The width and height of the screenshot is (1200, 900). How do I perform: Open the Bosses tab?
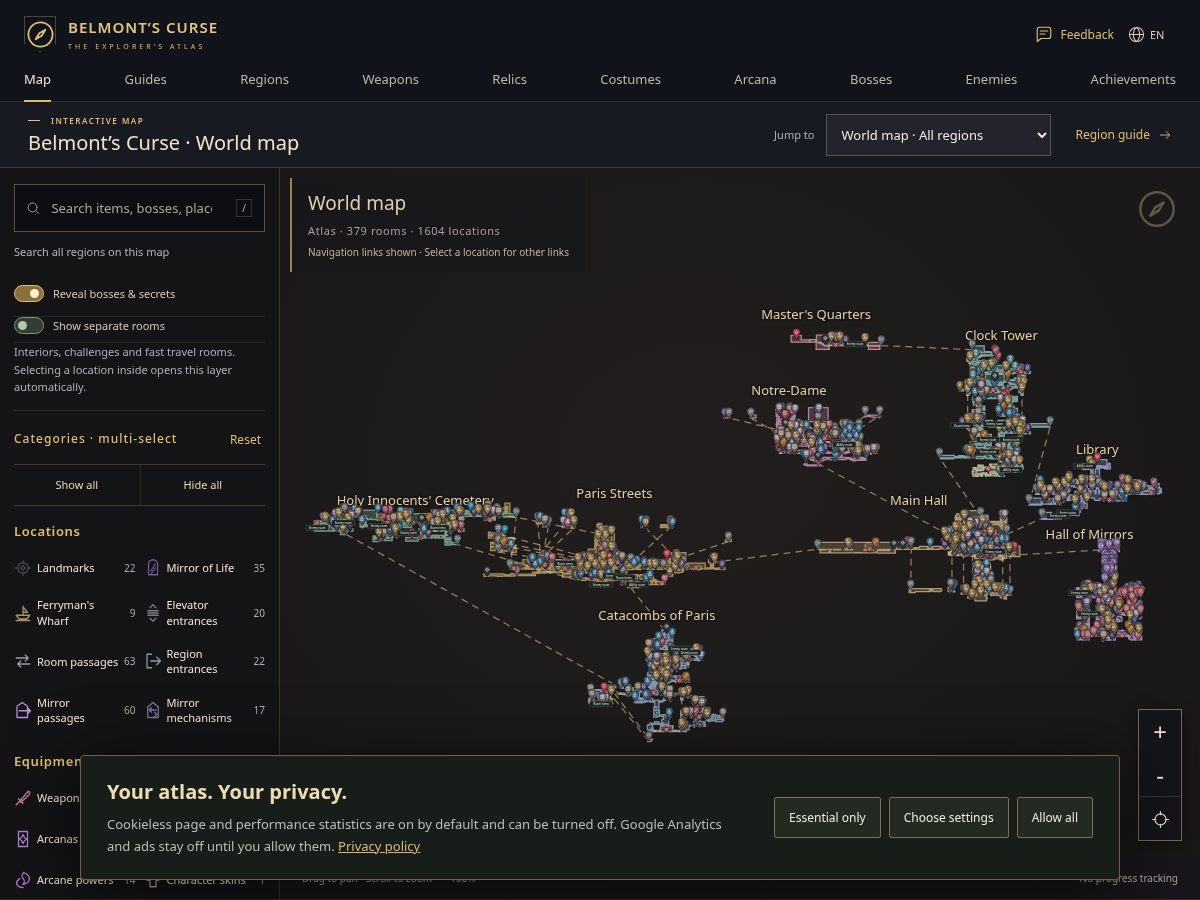871,79
